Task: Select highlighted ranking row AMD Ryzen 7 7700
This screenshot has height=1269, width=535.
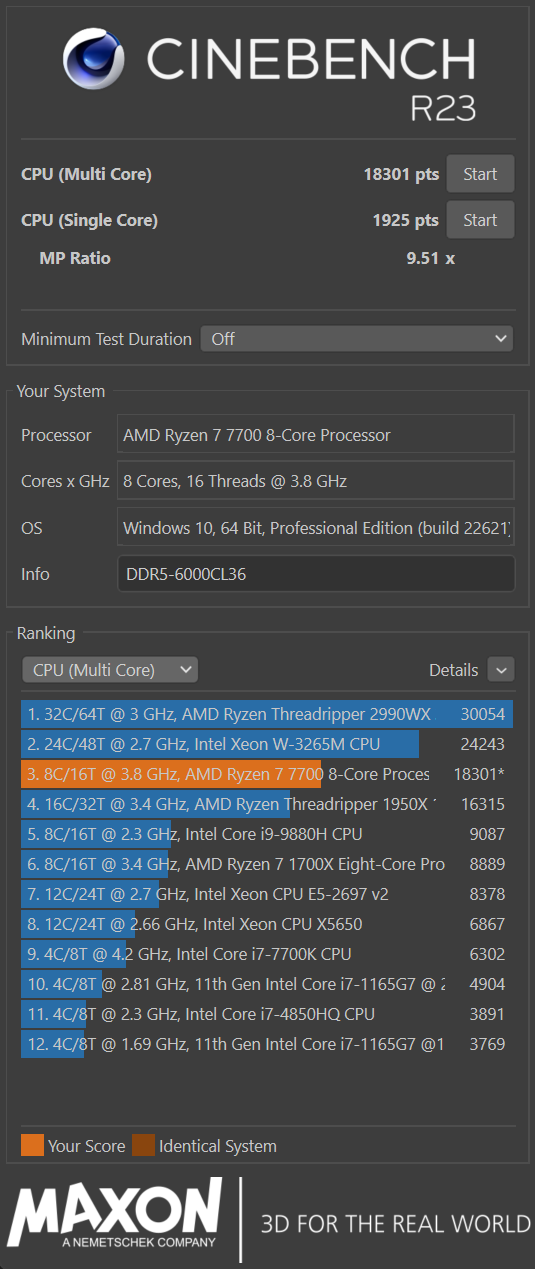Action: pos(267,774)
